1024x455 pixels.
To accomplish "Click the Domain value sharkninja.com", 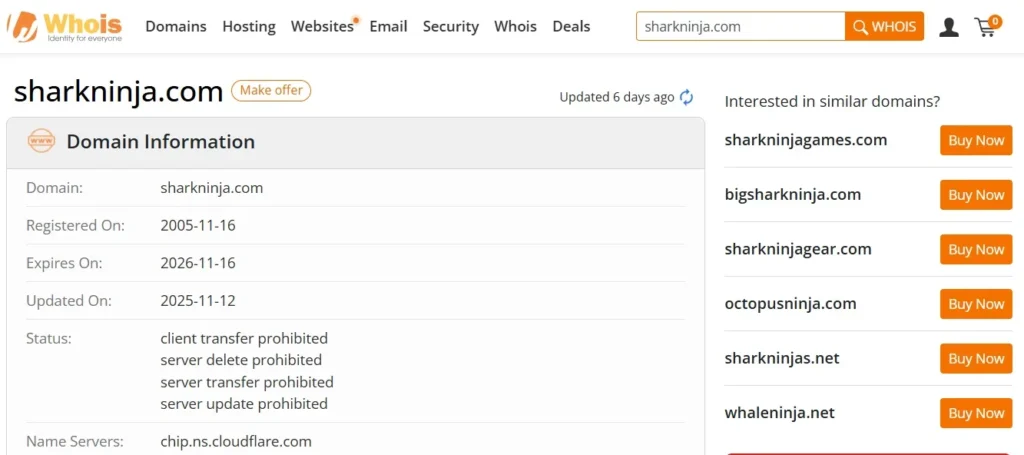I will pyautogui.click(x=212, y=188).
